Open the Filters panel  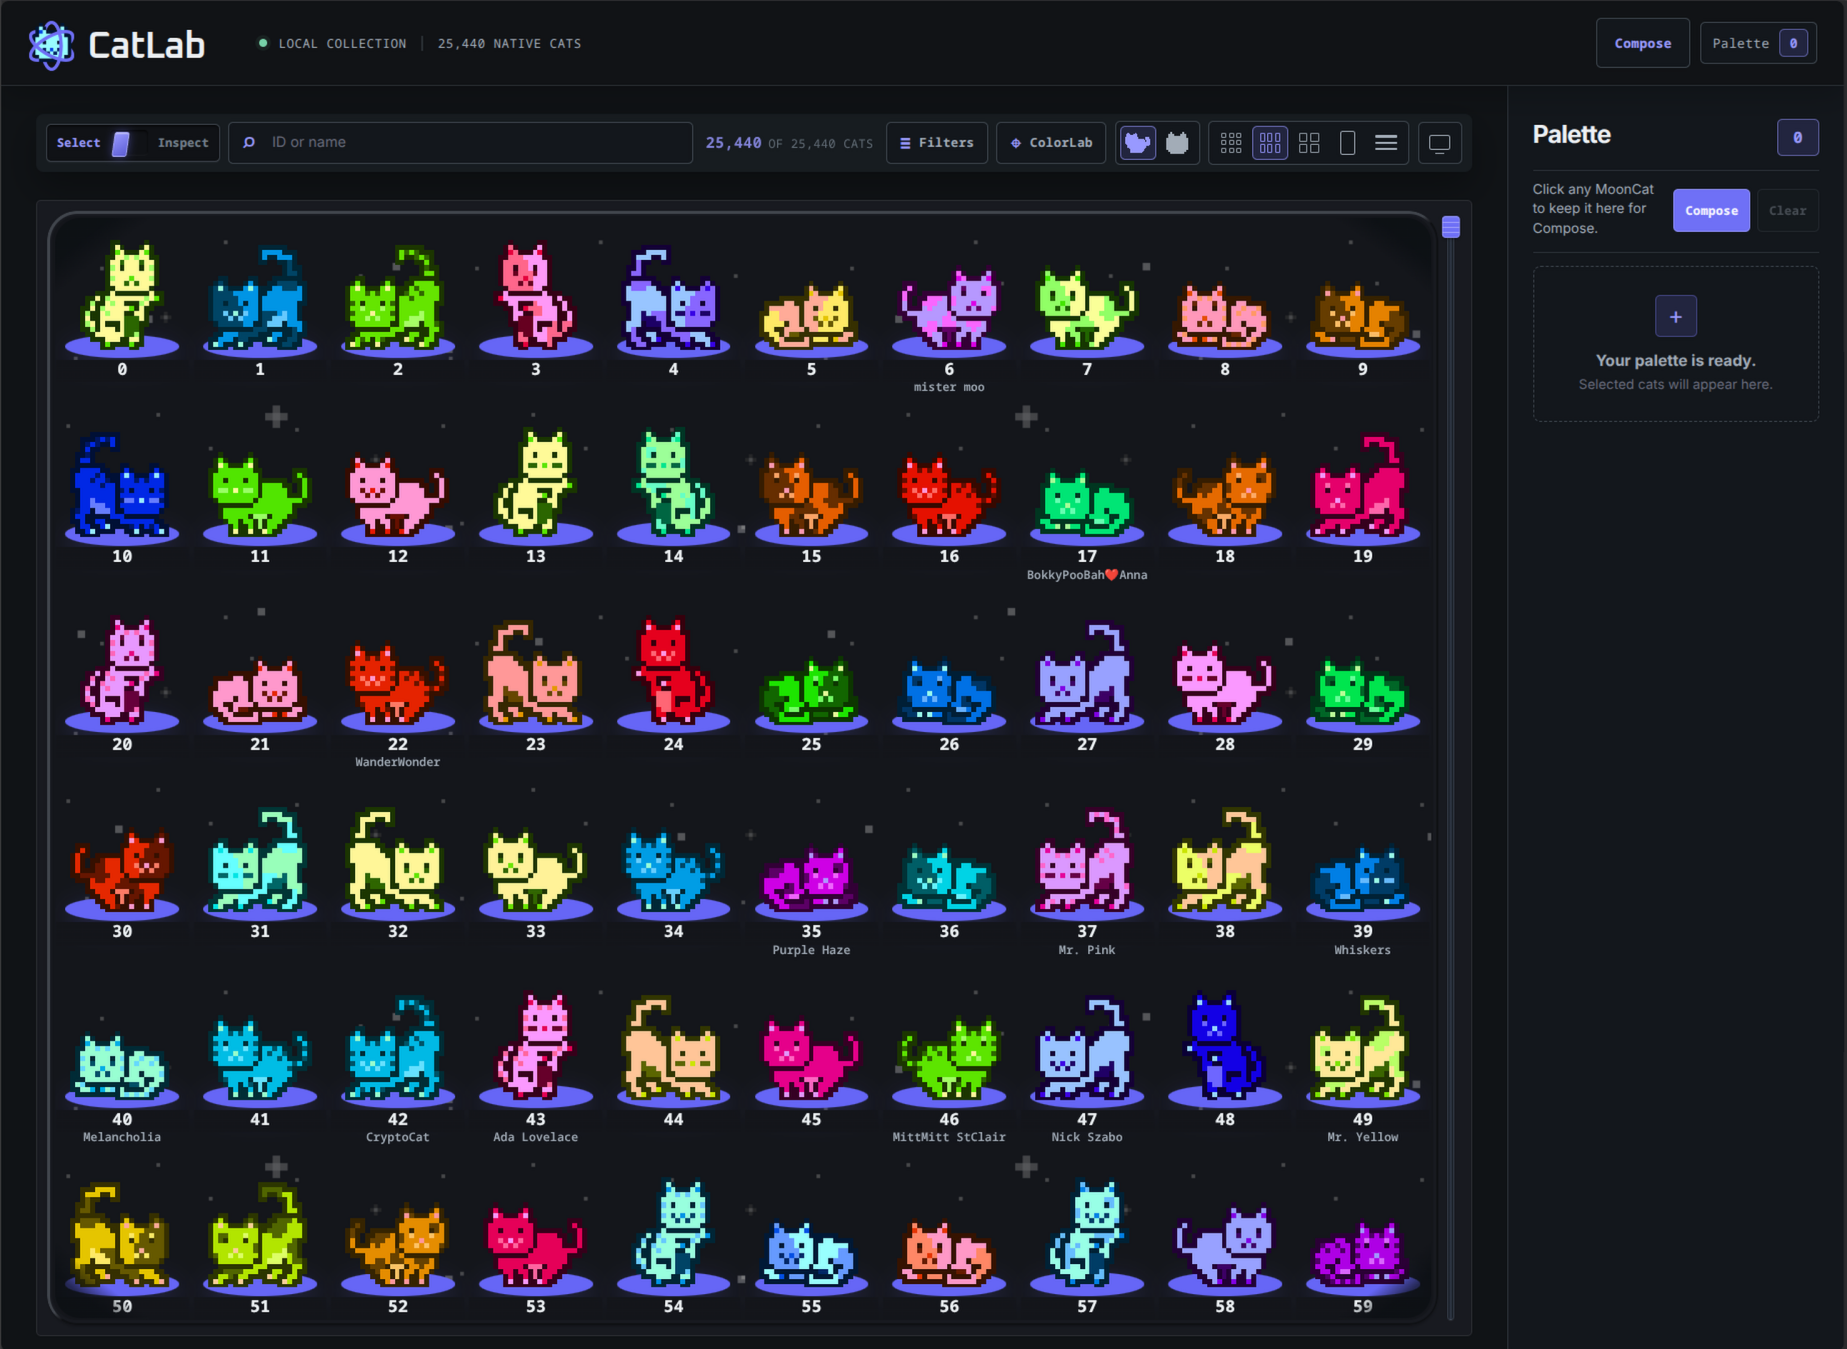937,143
